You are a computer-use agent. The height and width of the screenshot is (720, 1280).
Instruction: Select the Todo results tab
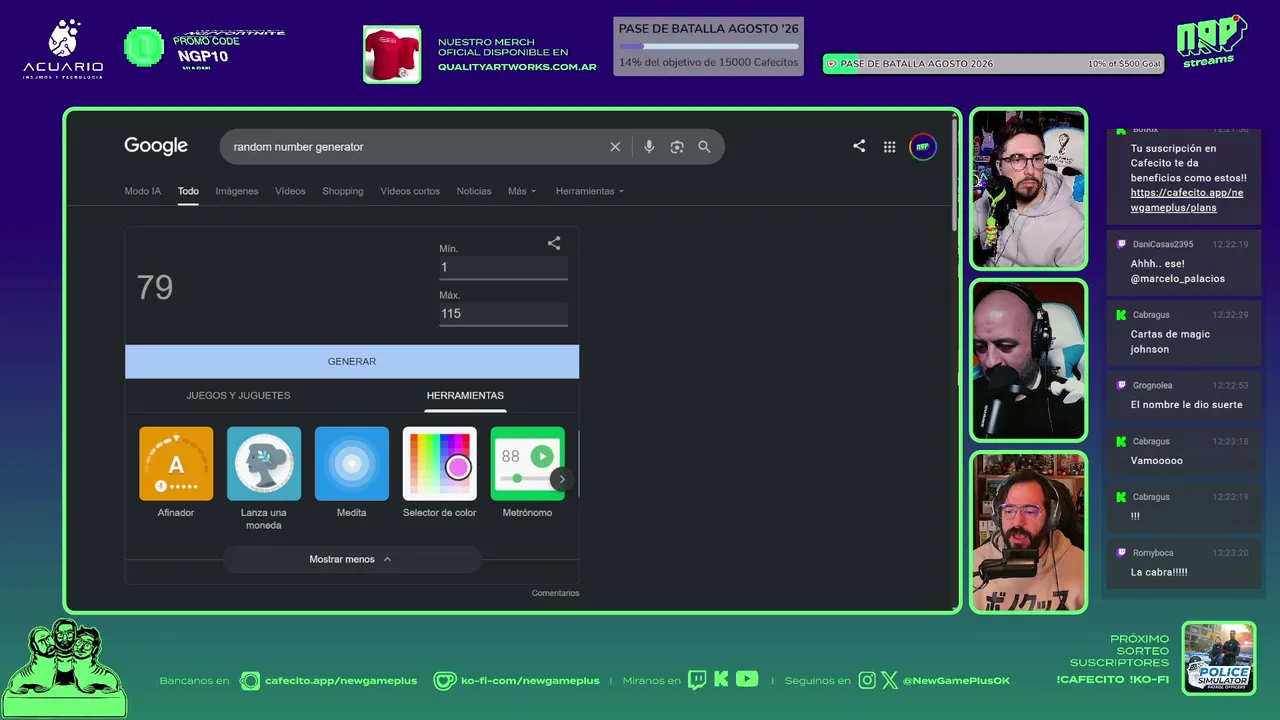[x=188, y=191]
